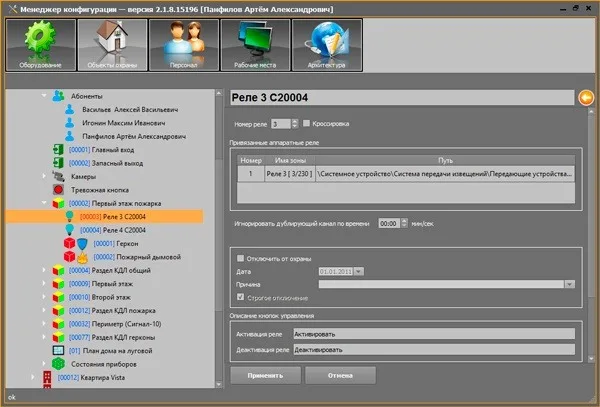This screenshot has height=407, width=600.
Task: Enable the Кроссировка checkbox
Action: [306, 123]
